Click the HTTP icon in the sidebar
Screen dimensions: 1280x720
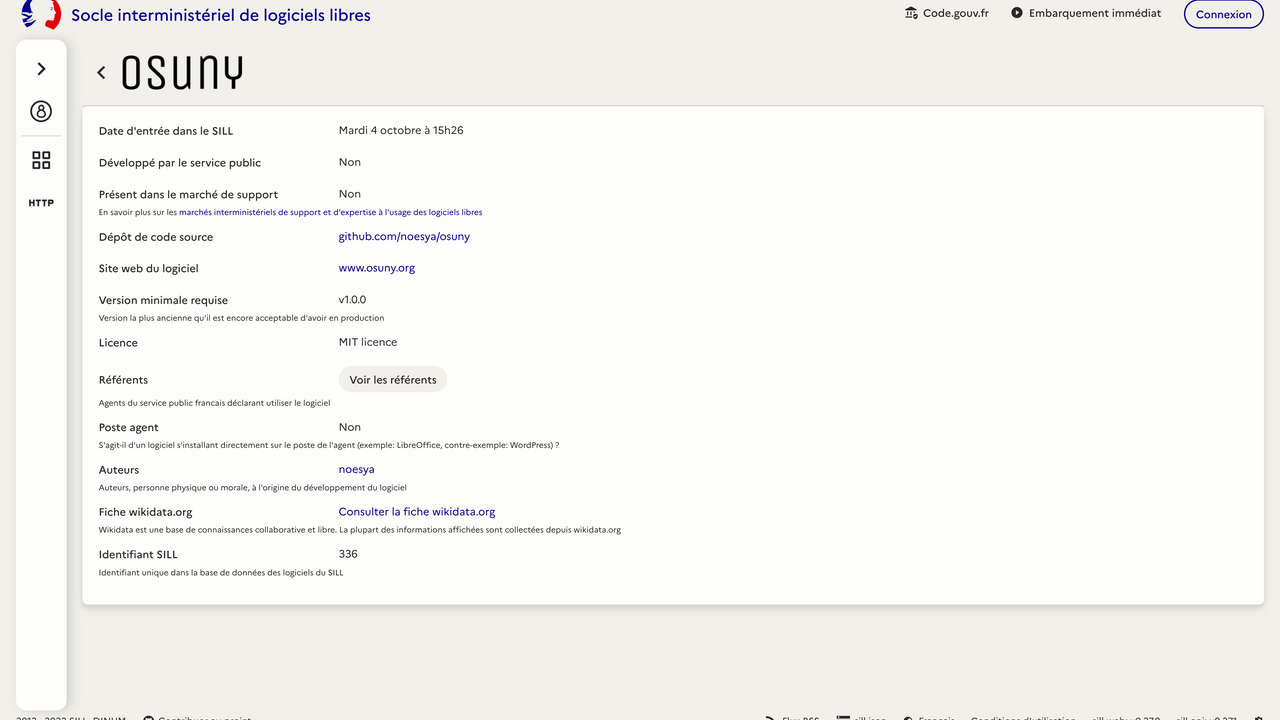(x=41, y=203)
